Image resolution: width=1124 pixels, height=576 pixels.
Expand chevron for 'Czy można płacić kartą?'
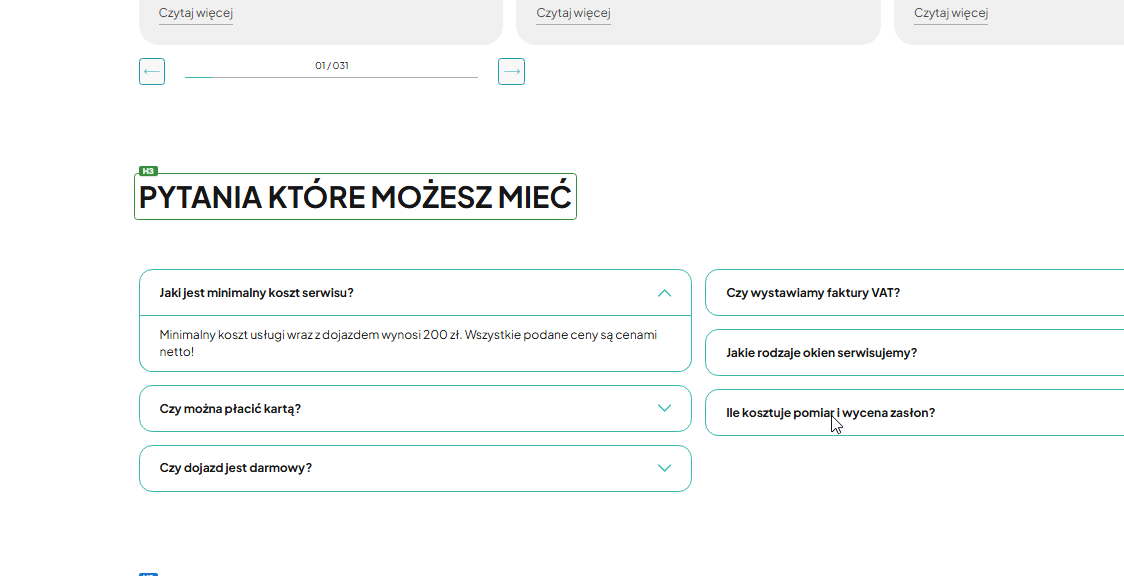(664, 408)
